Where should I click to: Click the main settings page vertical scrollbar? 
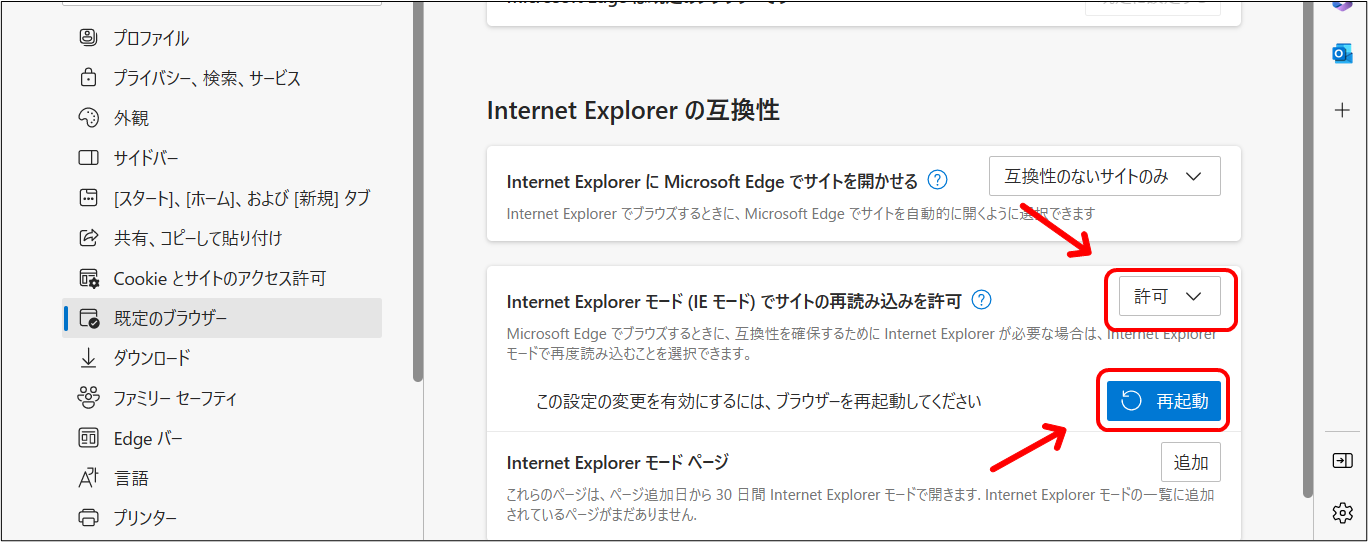point(1308,250)
